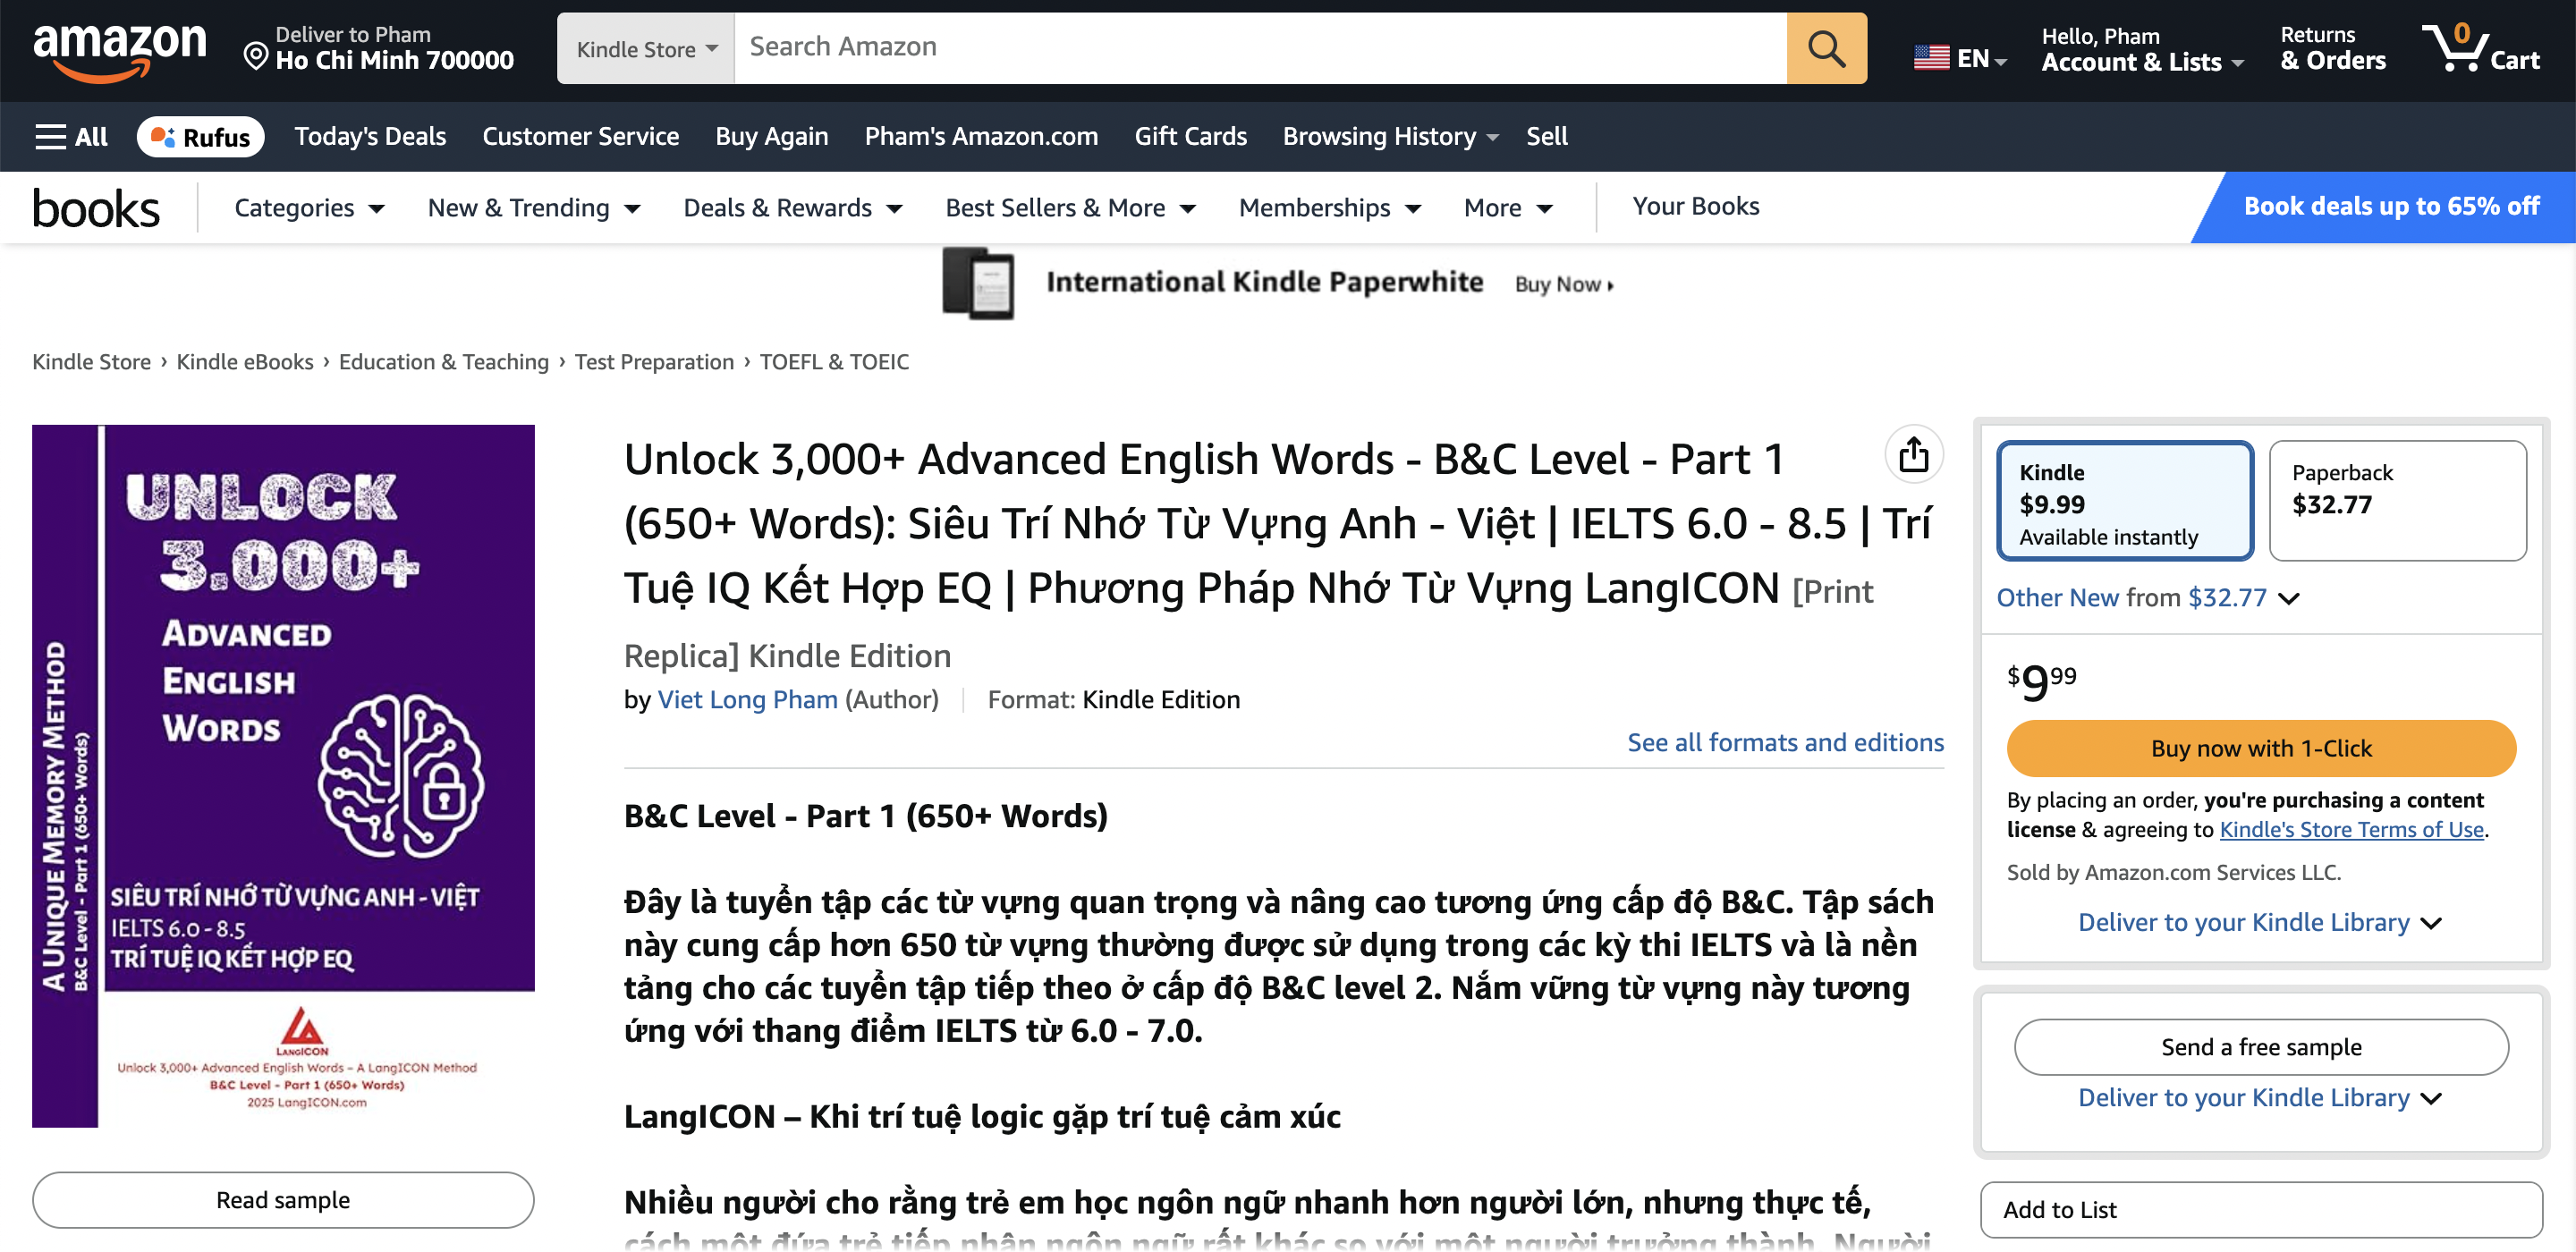Expand Other New from $32.77 offers
This screenshot has width=2576, height=1252.
click(2148, 597)
